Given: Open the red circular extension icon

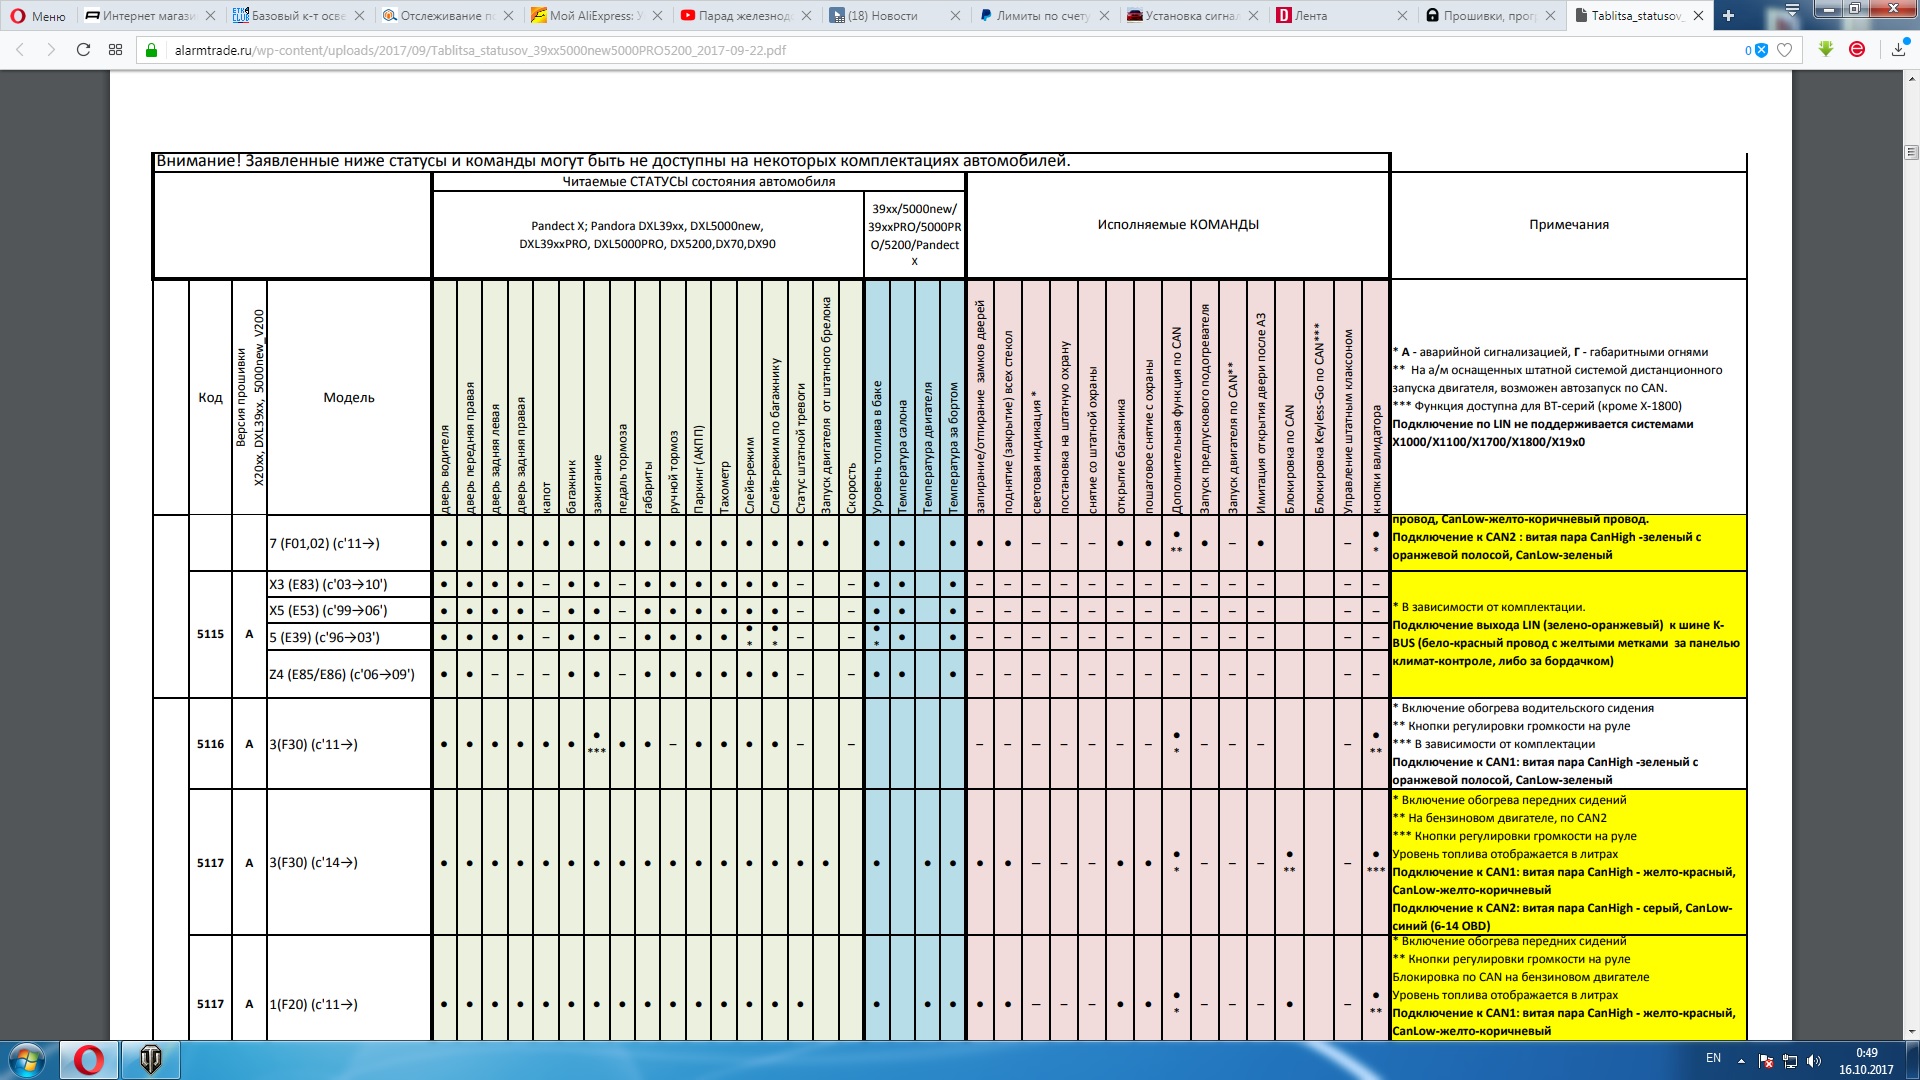Looking at the screenshot, I should pyautogui.click(x=1857, y=49).
